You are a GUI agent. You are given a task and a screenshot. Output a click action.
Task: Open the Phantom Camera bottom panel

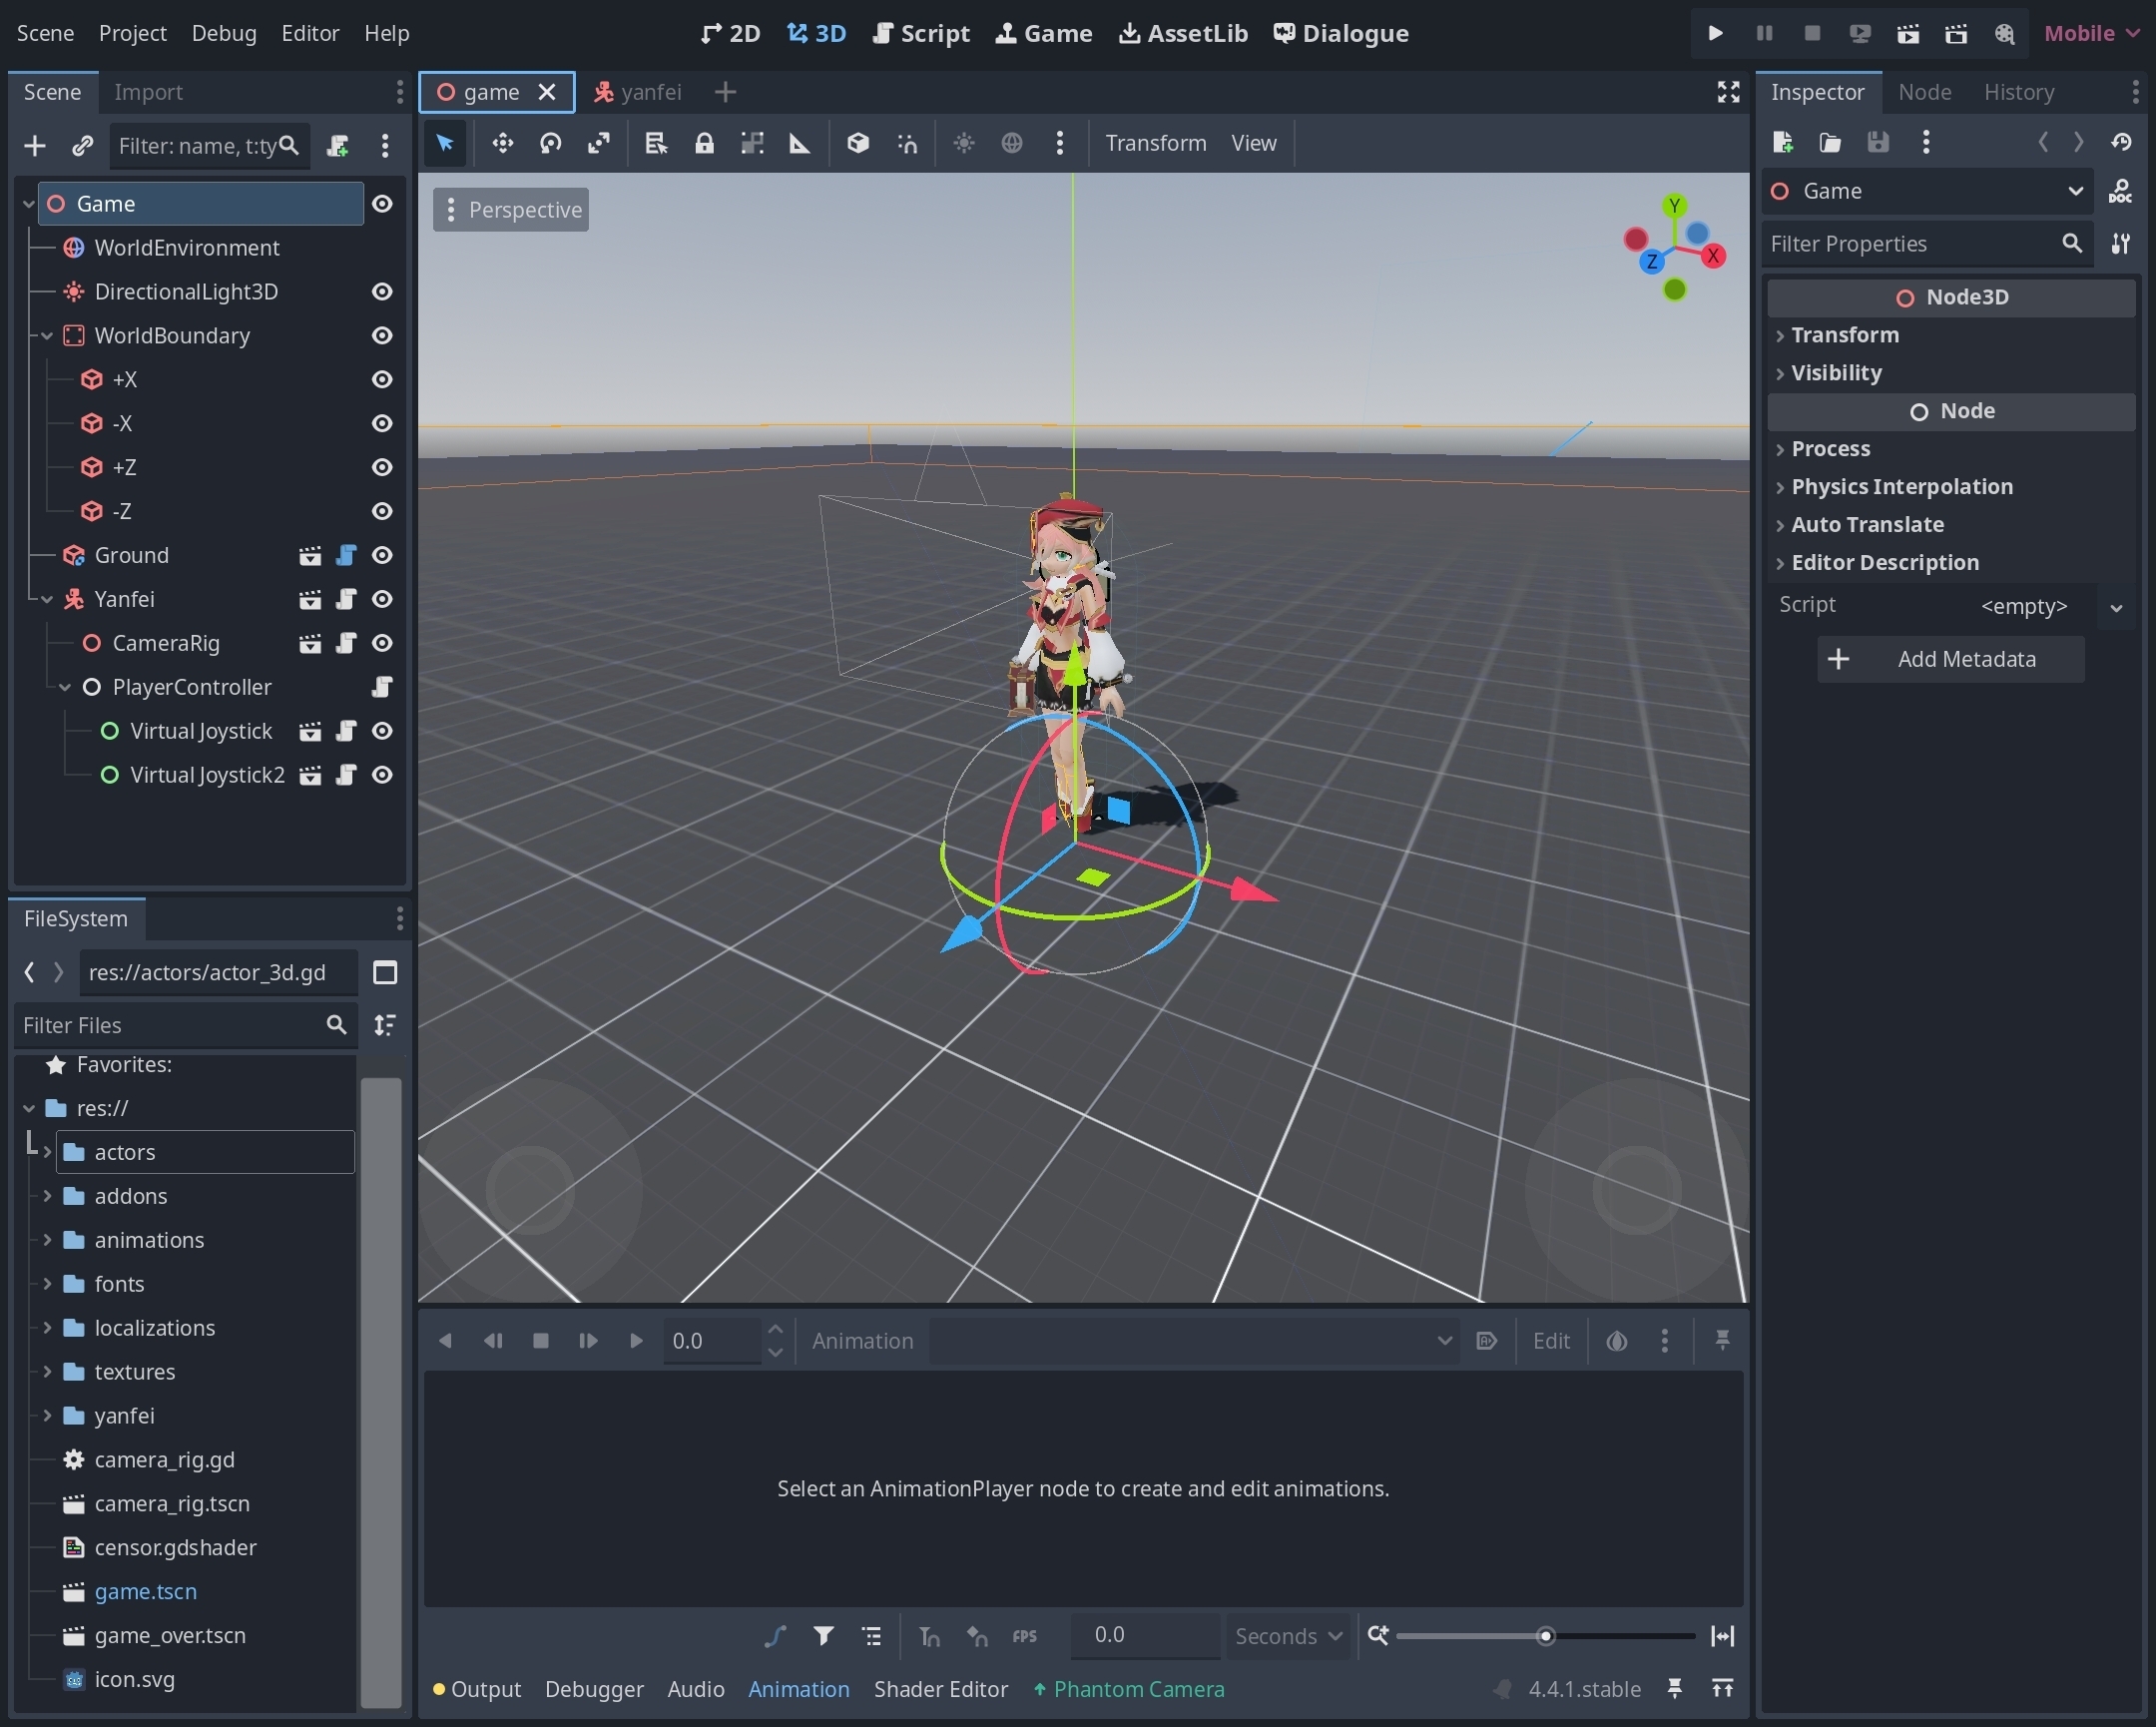point(1128,1689)
